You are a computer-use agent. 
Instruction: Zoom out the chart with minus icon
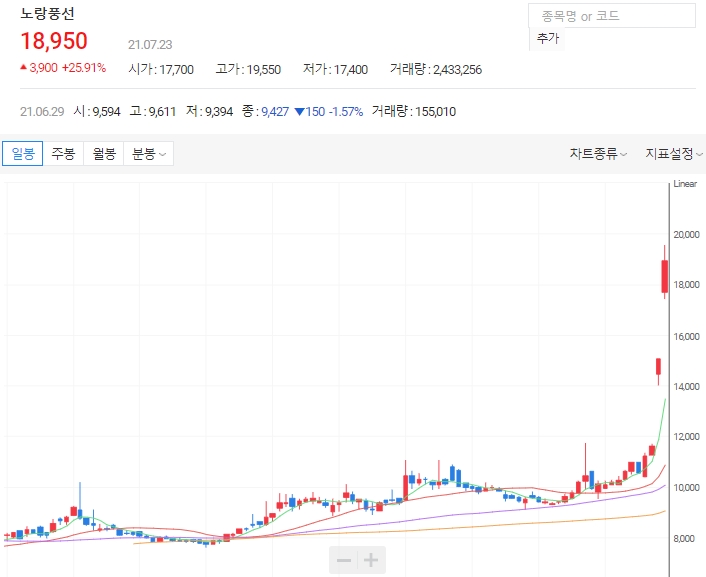344,560
